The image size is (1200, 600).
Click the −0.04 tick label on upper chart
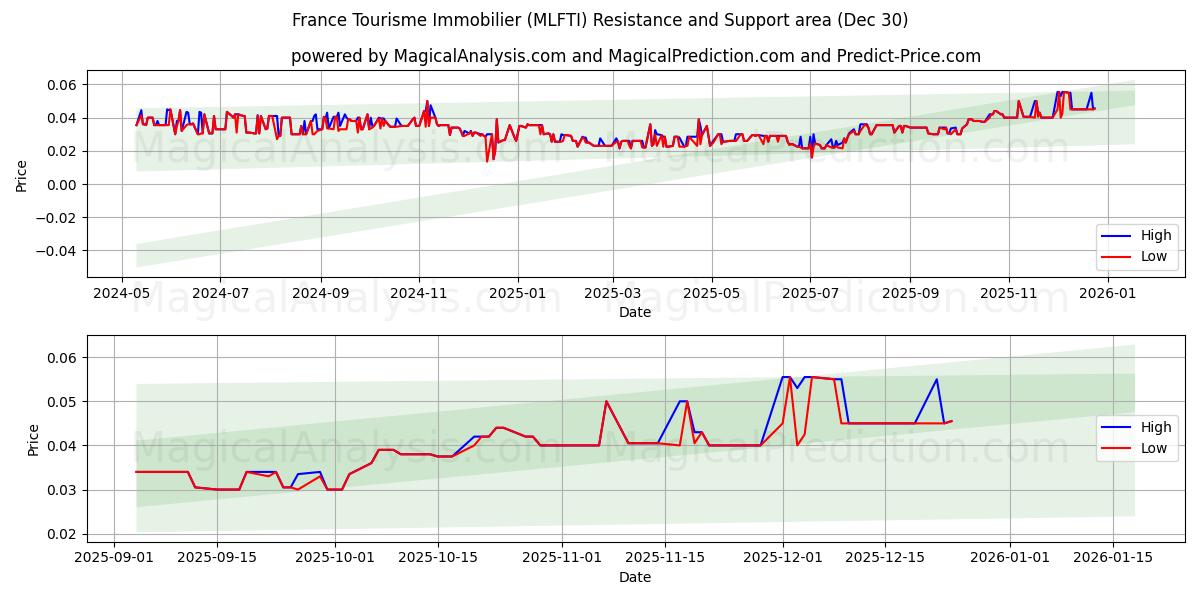62,251
